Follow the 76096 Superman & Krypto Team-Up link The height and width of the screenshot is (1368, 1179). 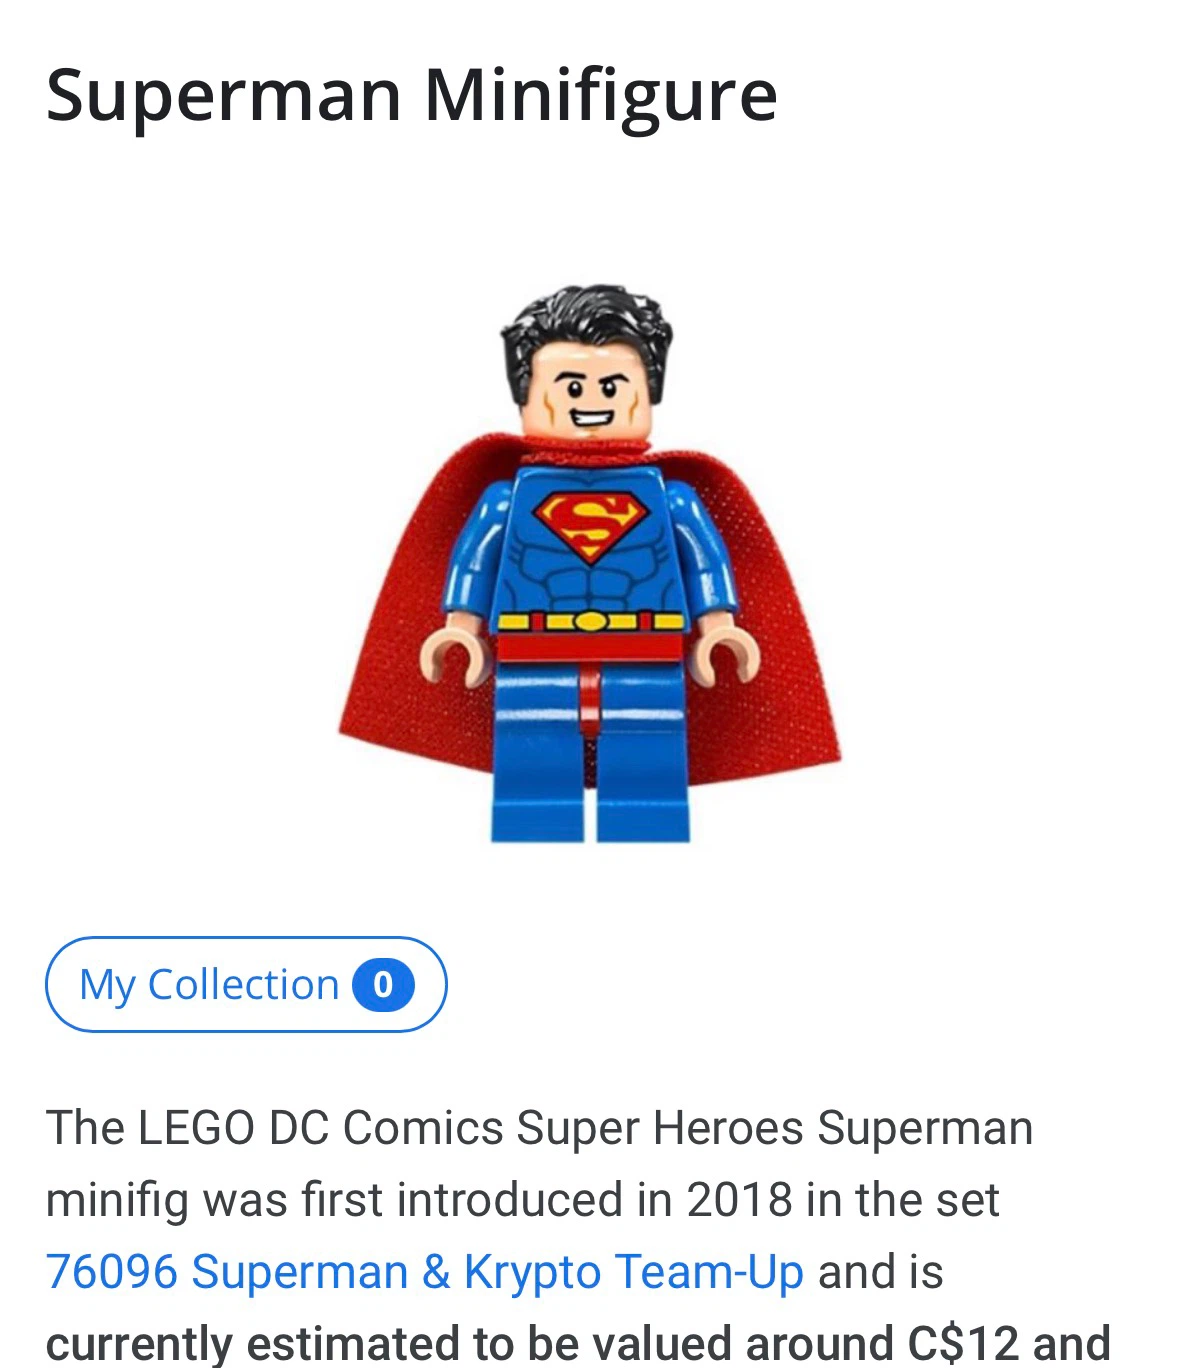pyautogui.click(x=425, y=1272)
